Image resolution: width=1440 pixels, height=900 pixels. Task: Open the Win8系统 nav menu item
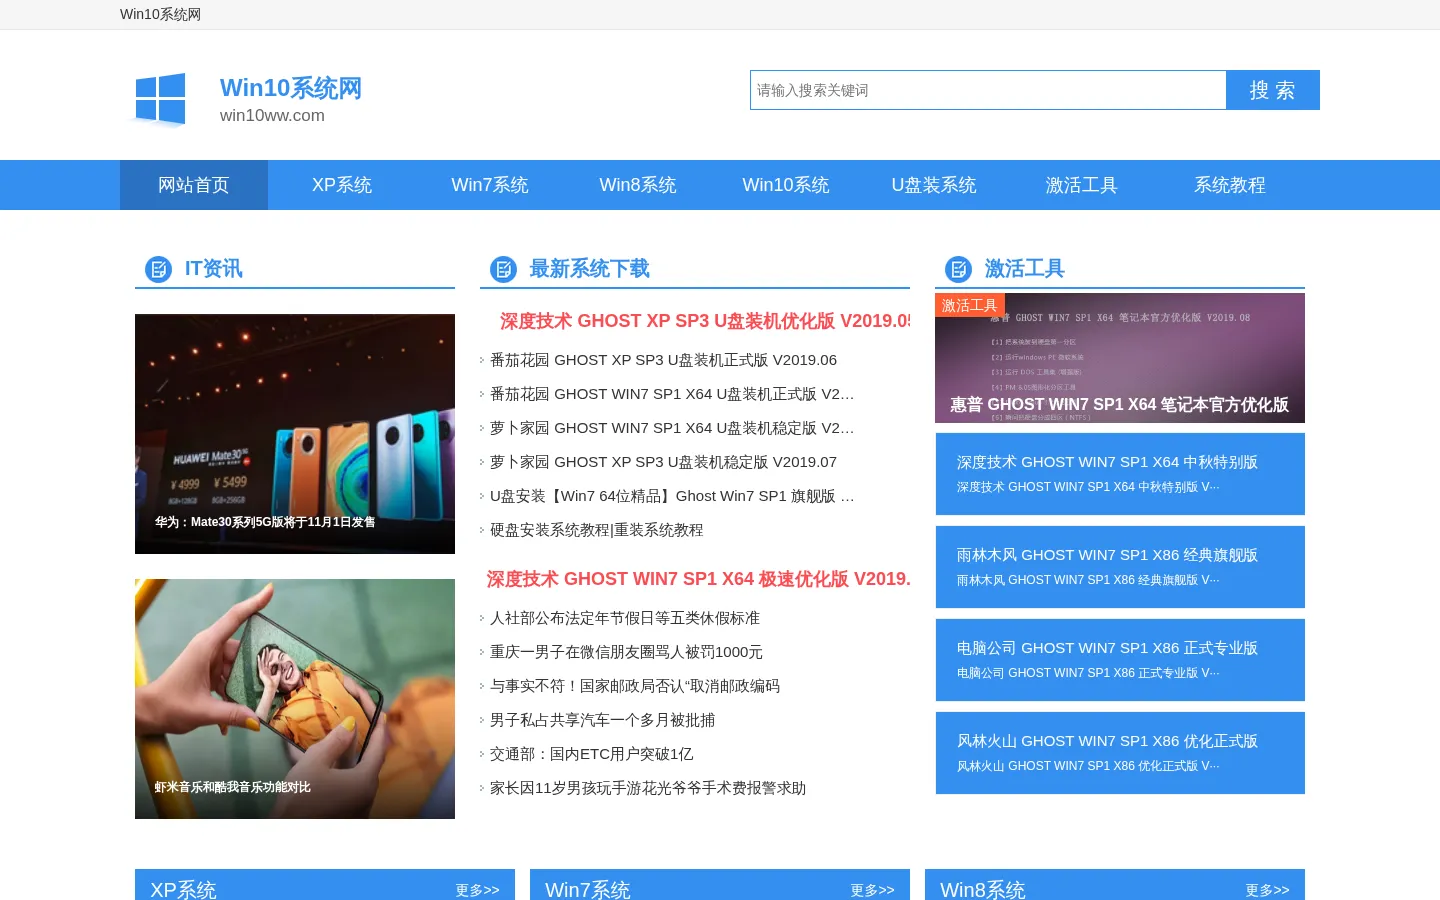coord(638,185)
